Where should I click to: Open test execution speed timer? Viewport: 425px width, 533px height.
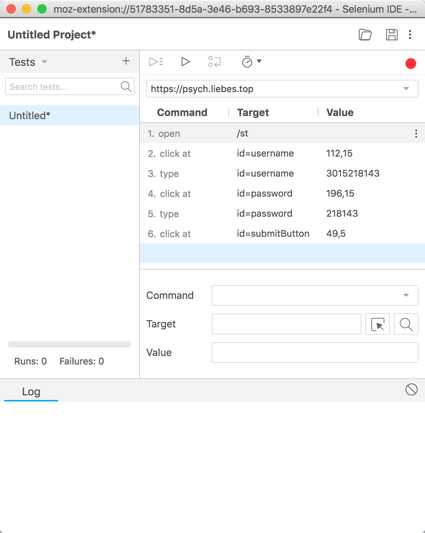[251, 62]
